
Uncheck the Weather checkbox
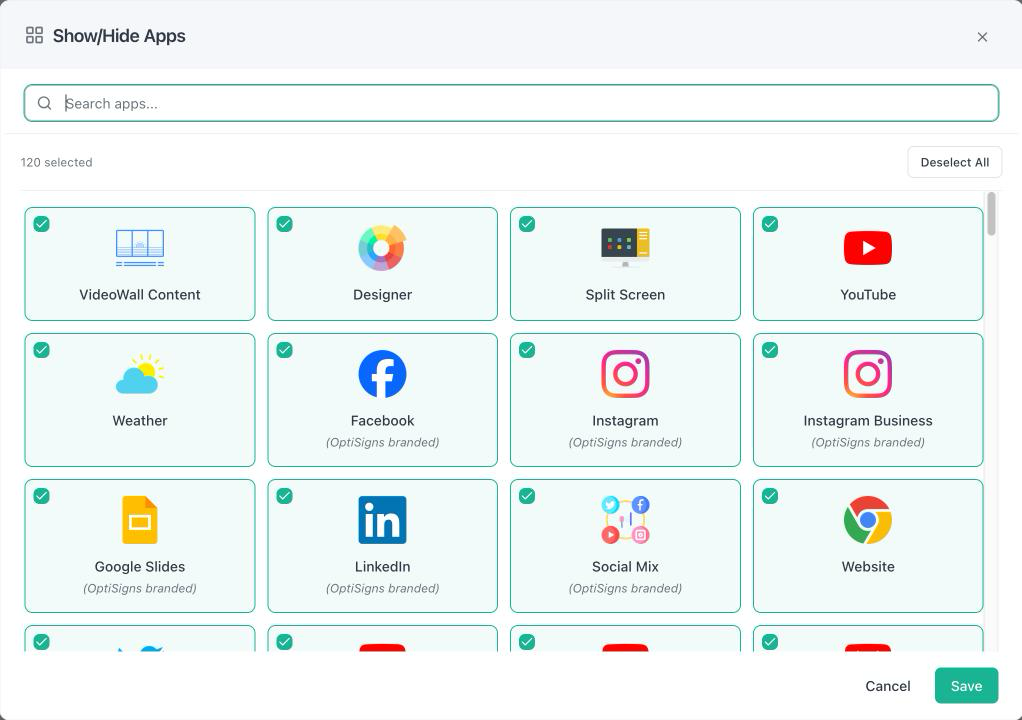pos(42,350)
